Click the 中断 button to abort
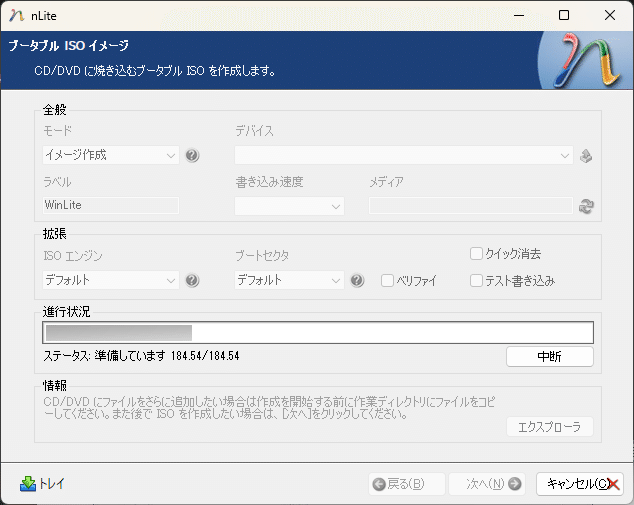The height and width of the screenshot is (505, 634). pos(549,357)
